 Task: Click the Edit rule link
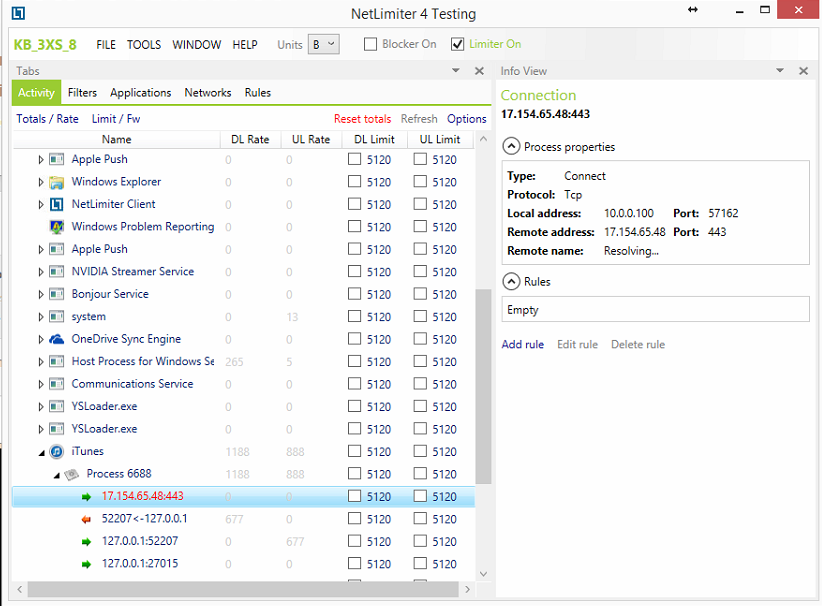577,344
